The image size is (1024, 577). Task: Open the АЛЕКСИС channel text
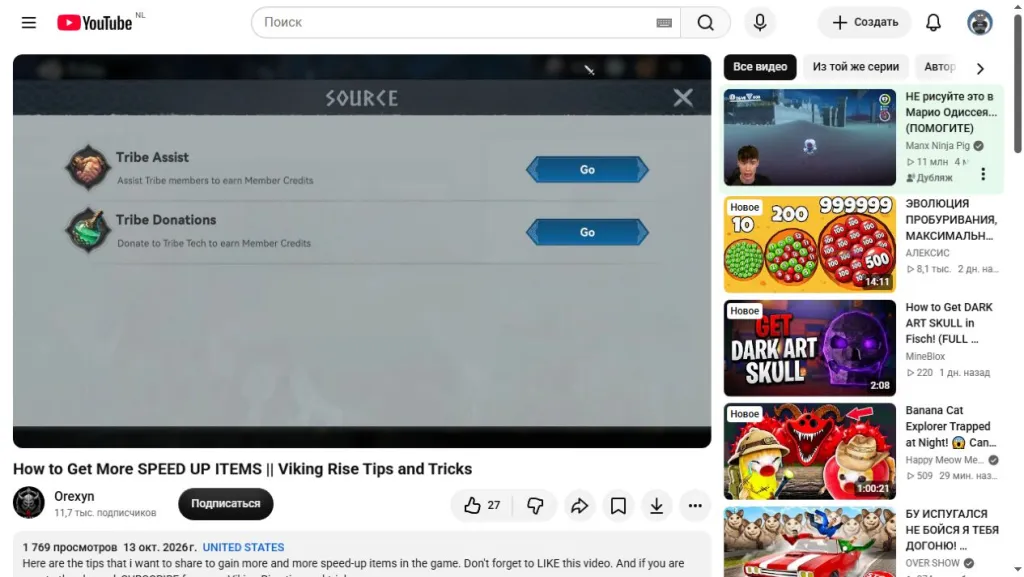click(927, 253)
